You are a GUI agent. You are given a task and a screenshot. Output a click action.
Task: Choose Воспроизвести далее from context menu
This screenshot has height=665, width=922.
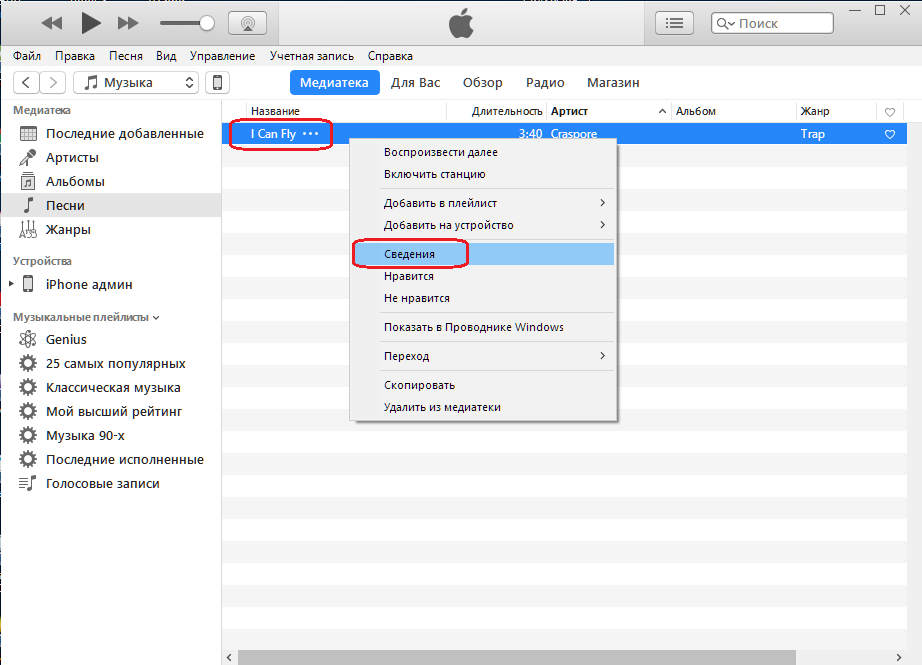click(x=482, y=152)
